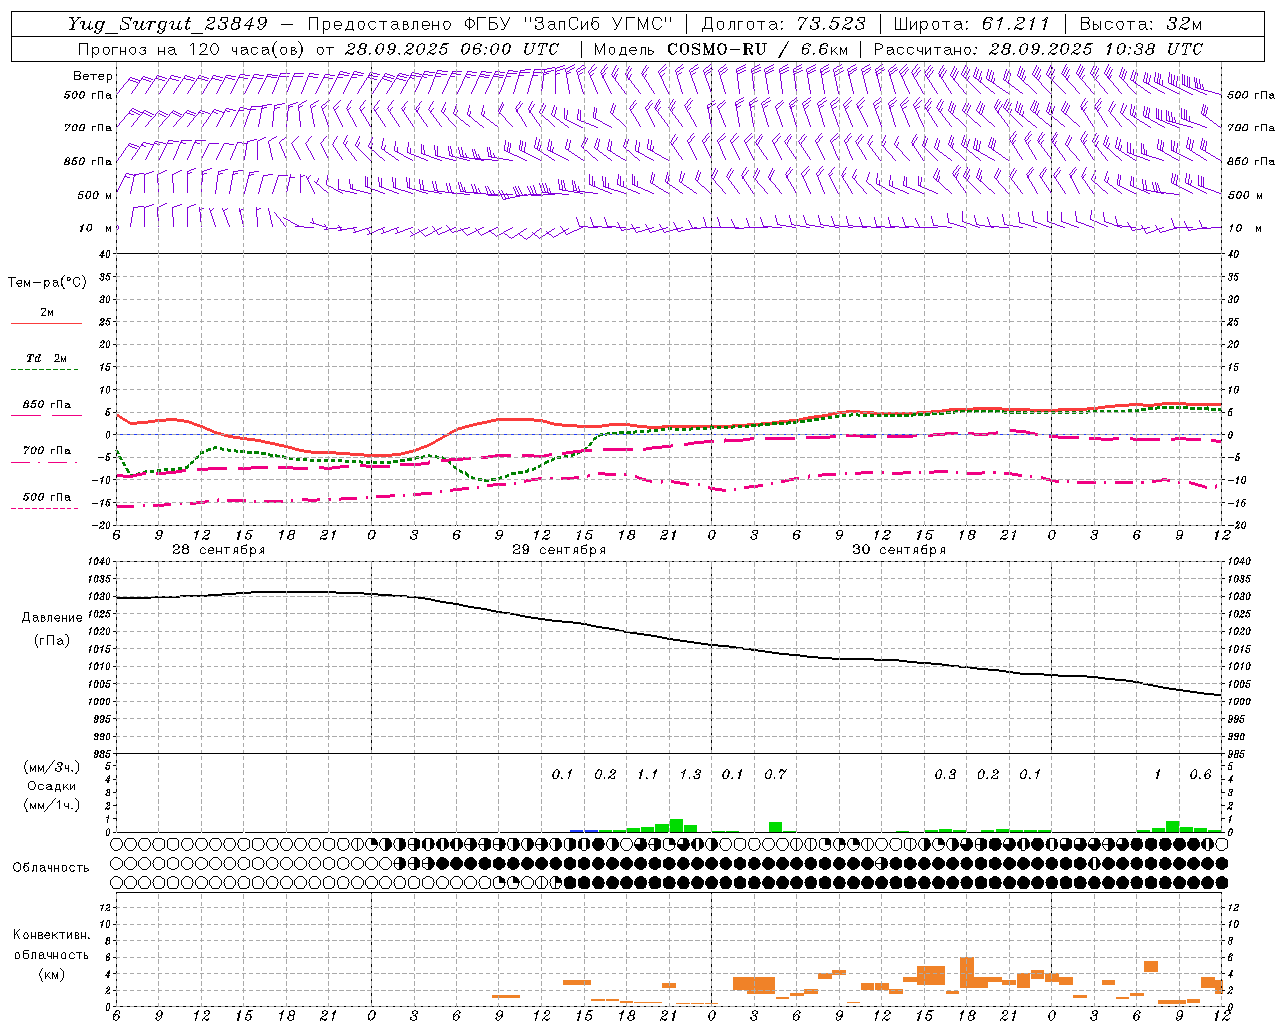Click the (км) unit label under облачность
The image size is (1280, 1024).
point(51,974)
